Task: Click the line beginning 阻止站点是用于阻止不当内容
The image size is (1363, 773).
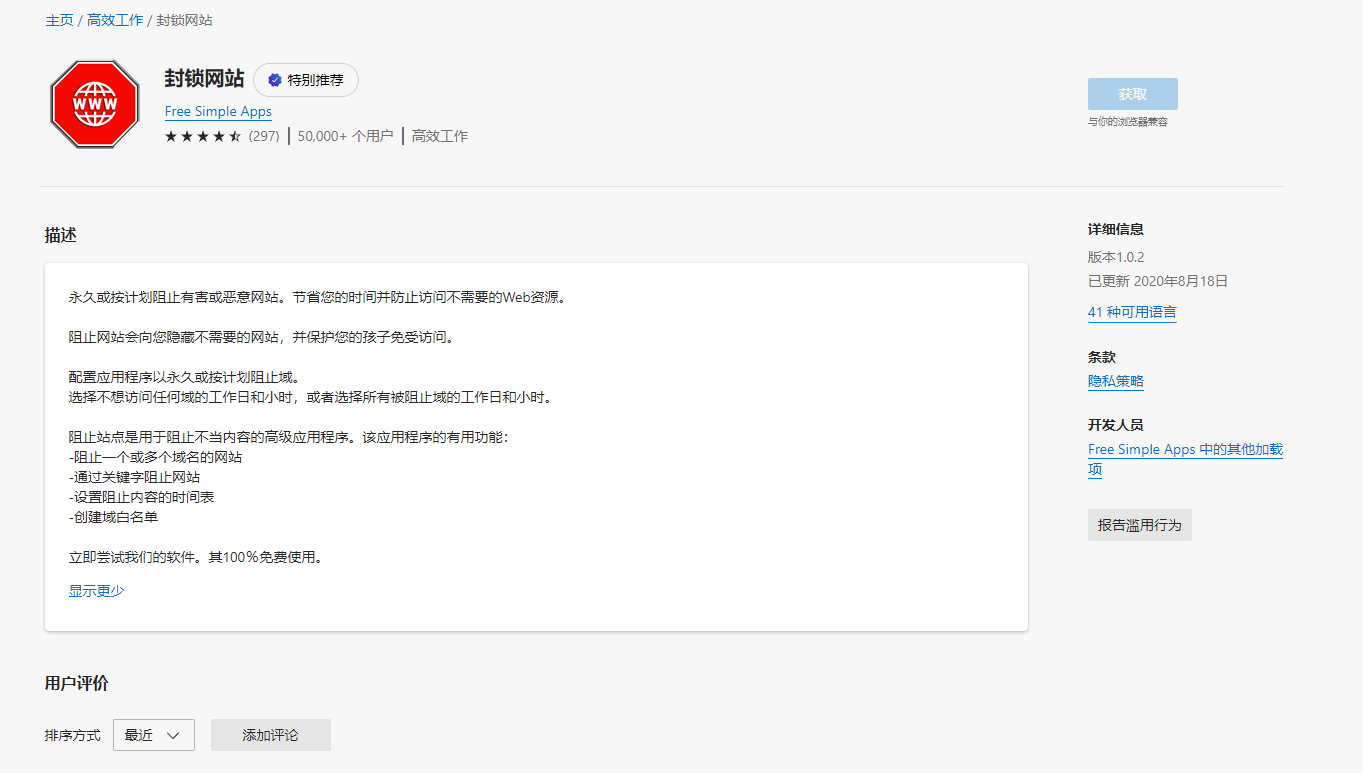Action: (x=289, y=437)
